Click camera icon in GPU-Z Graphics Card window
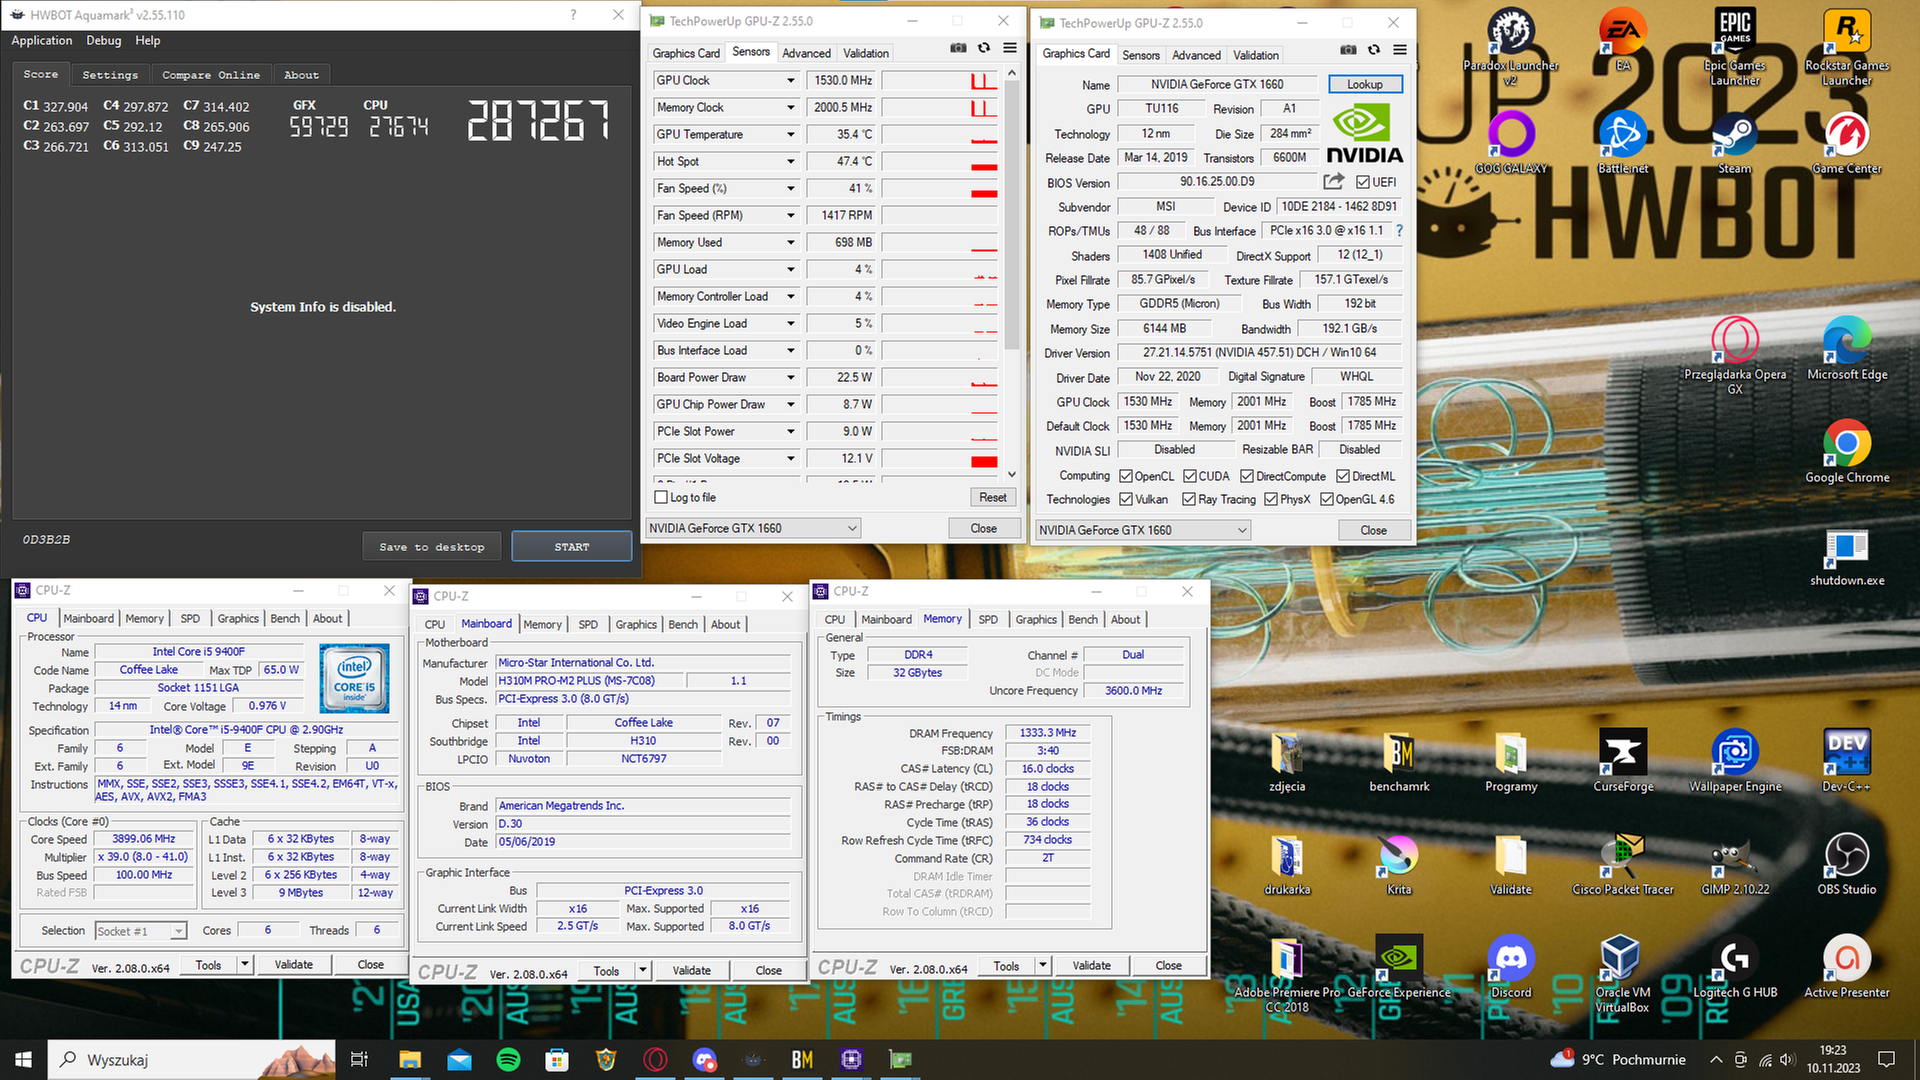Image resolution: width=1920 pixels, height=1080 pixels. (1348, 50)
